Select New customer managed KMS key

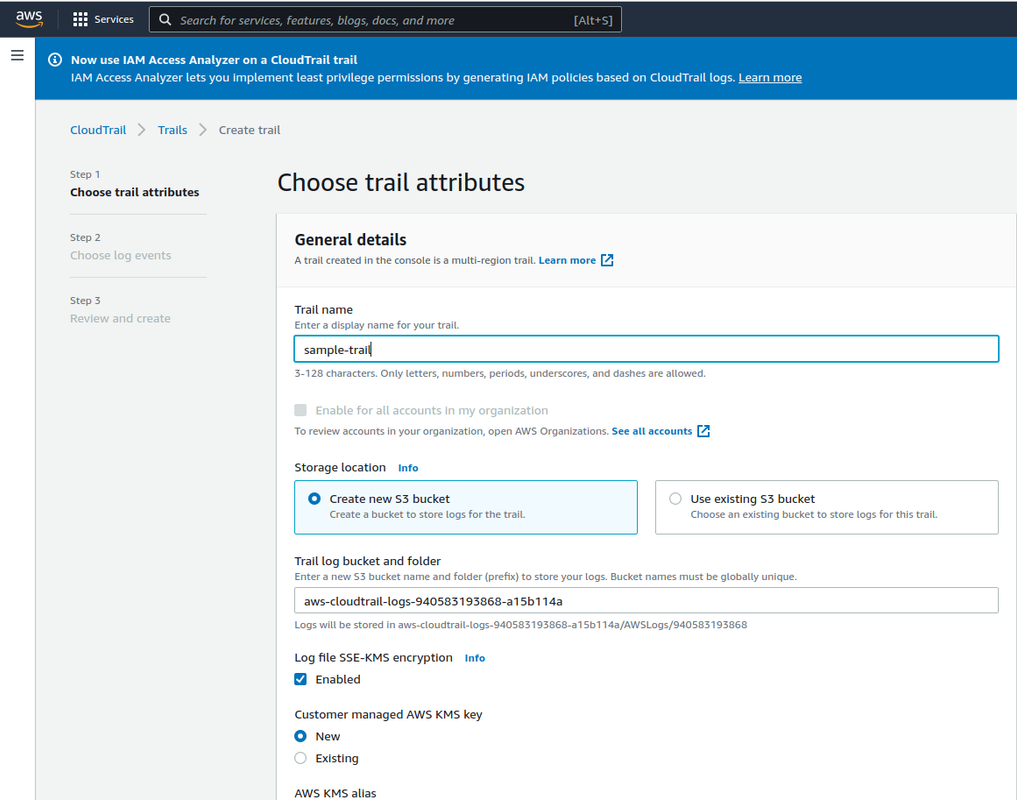[300, 736]
